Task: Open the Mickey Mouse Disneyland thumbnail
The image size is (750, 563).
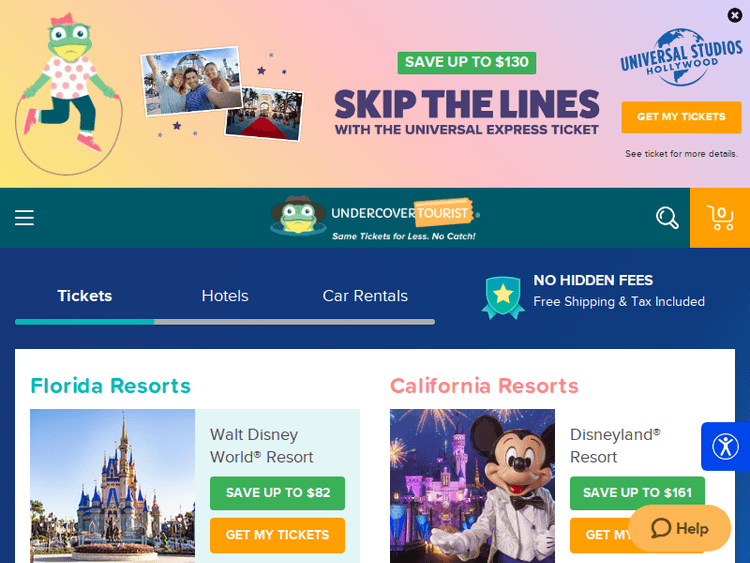Action: (x=472, y=486)
